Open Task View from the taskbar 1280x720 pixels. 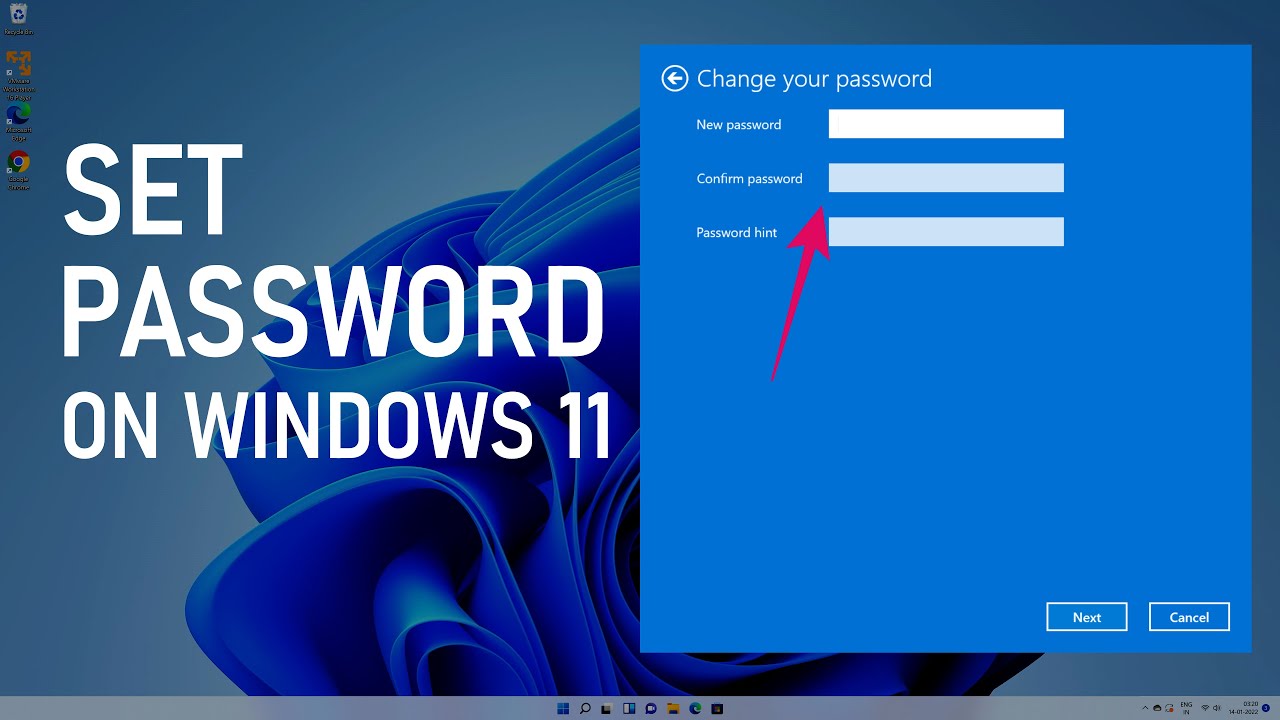[607, 709]
